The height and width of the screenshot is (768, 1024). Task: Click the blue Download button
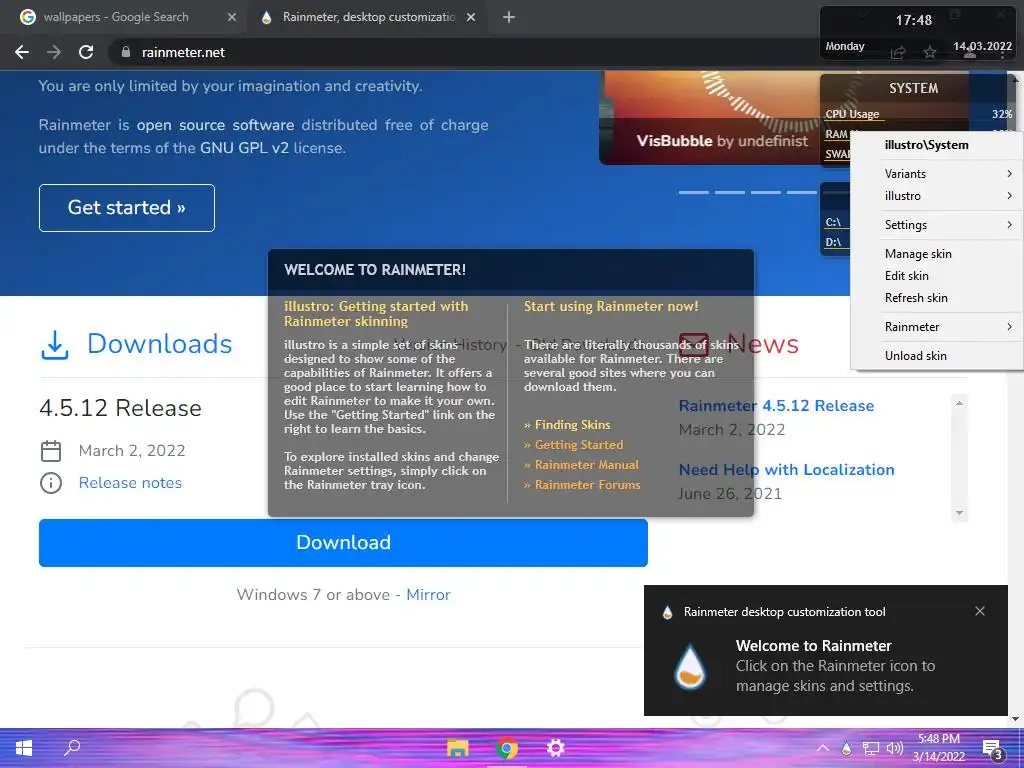[343, 543]
